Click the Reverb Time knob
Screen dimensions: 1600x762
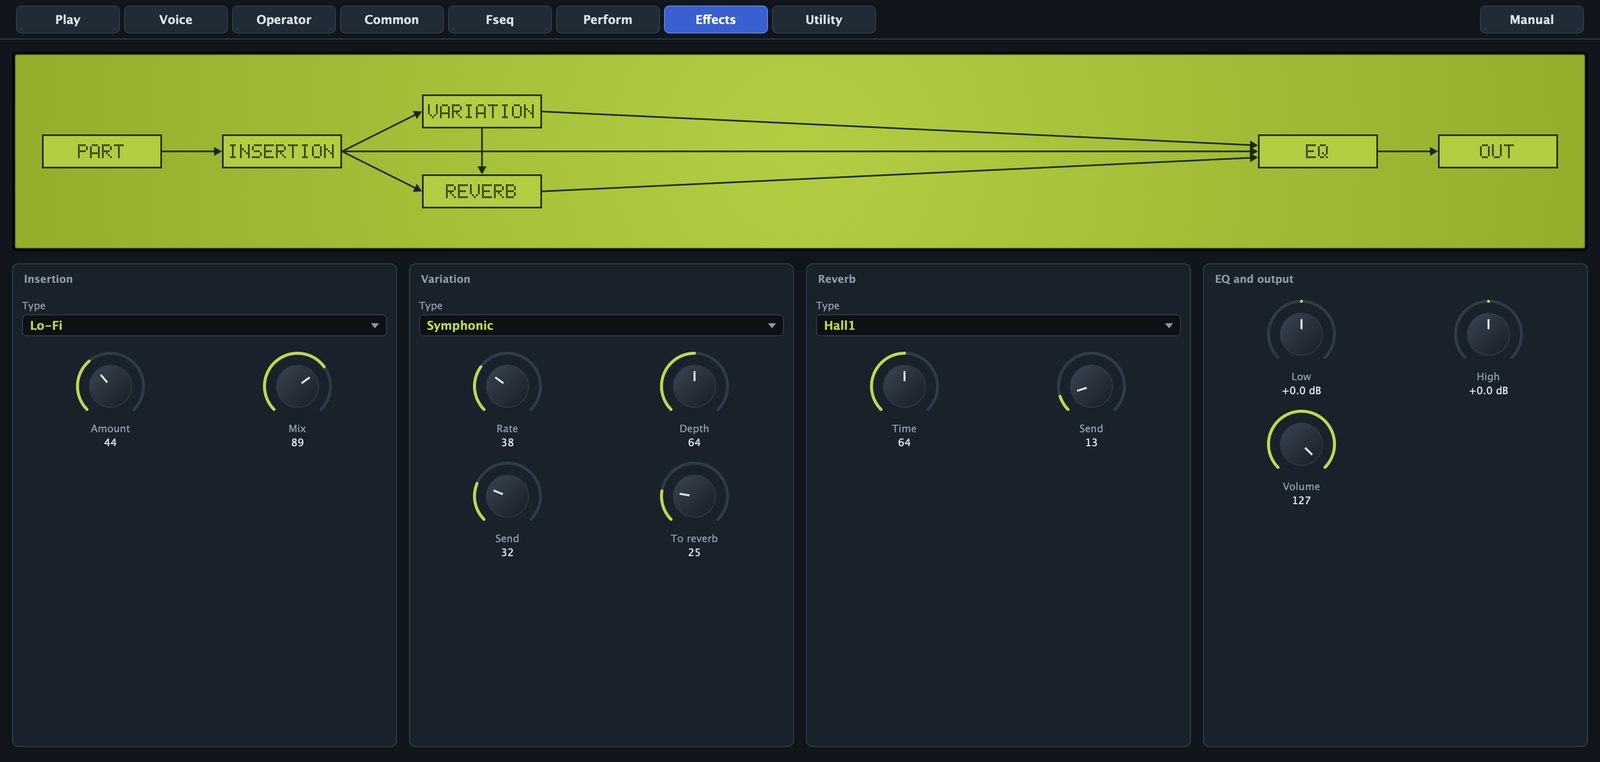[904, 386]
